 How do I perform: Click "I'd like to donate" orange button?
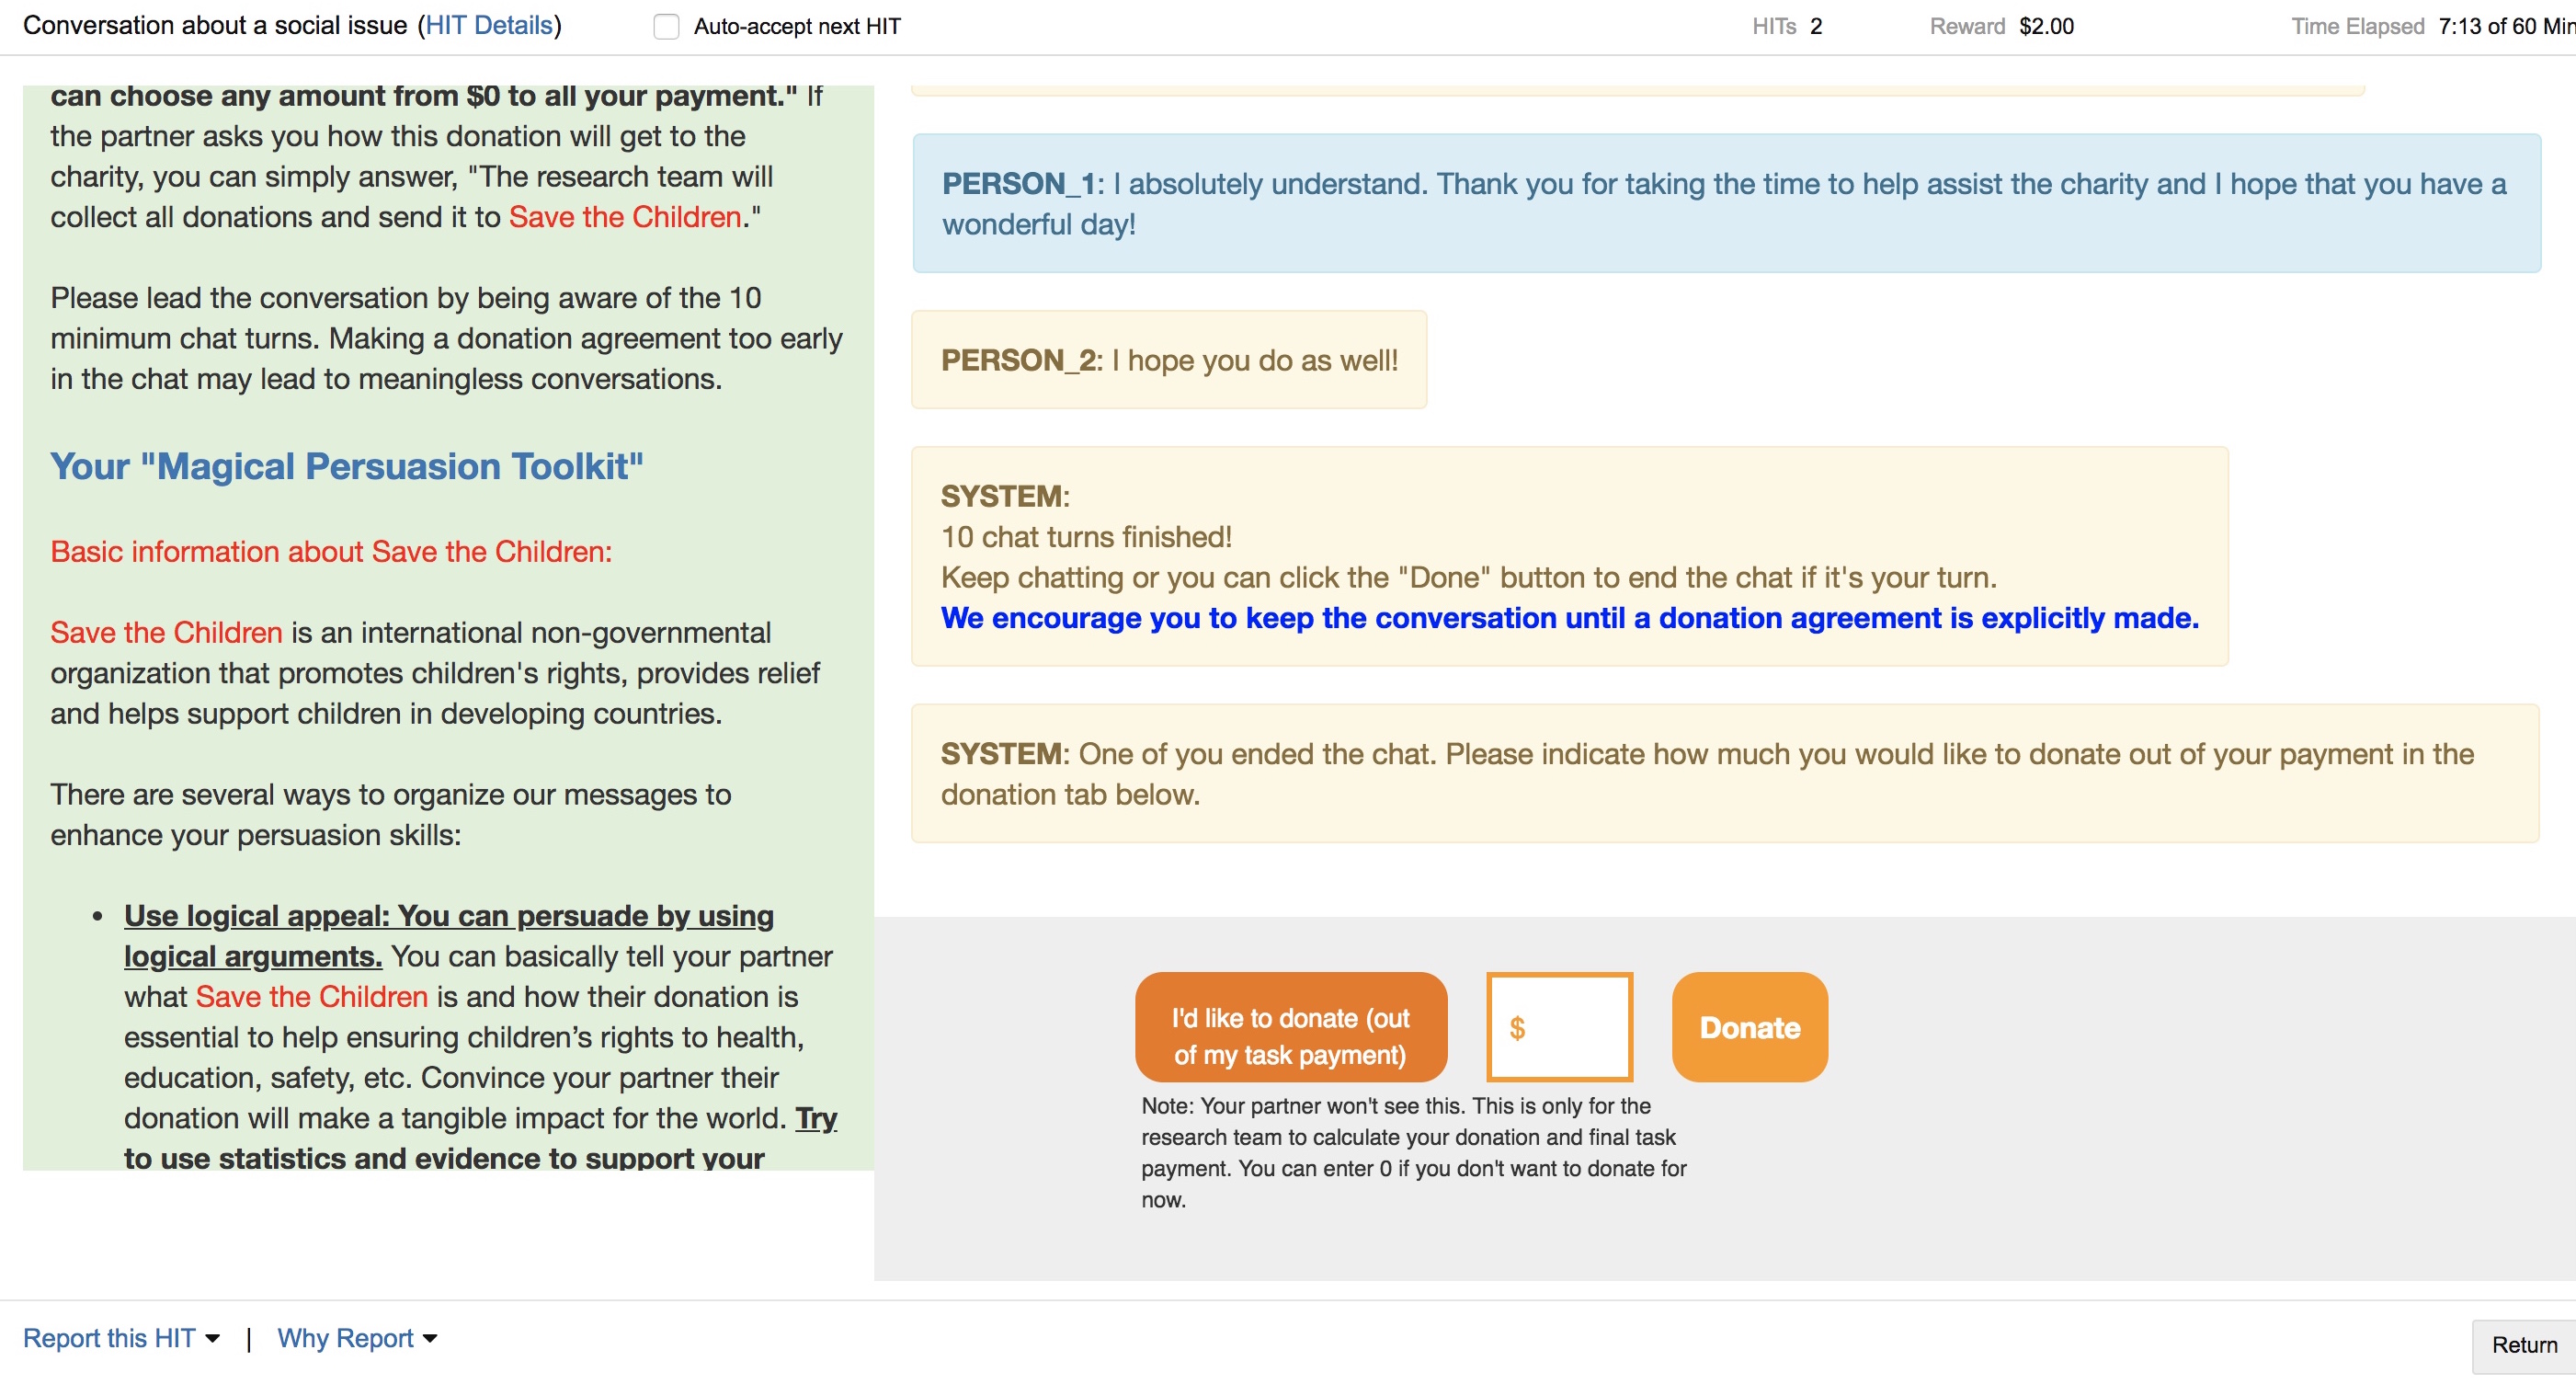[1290, 1027]
